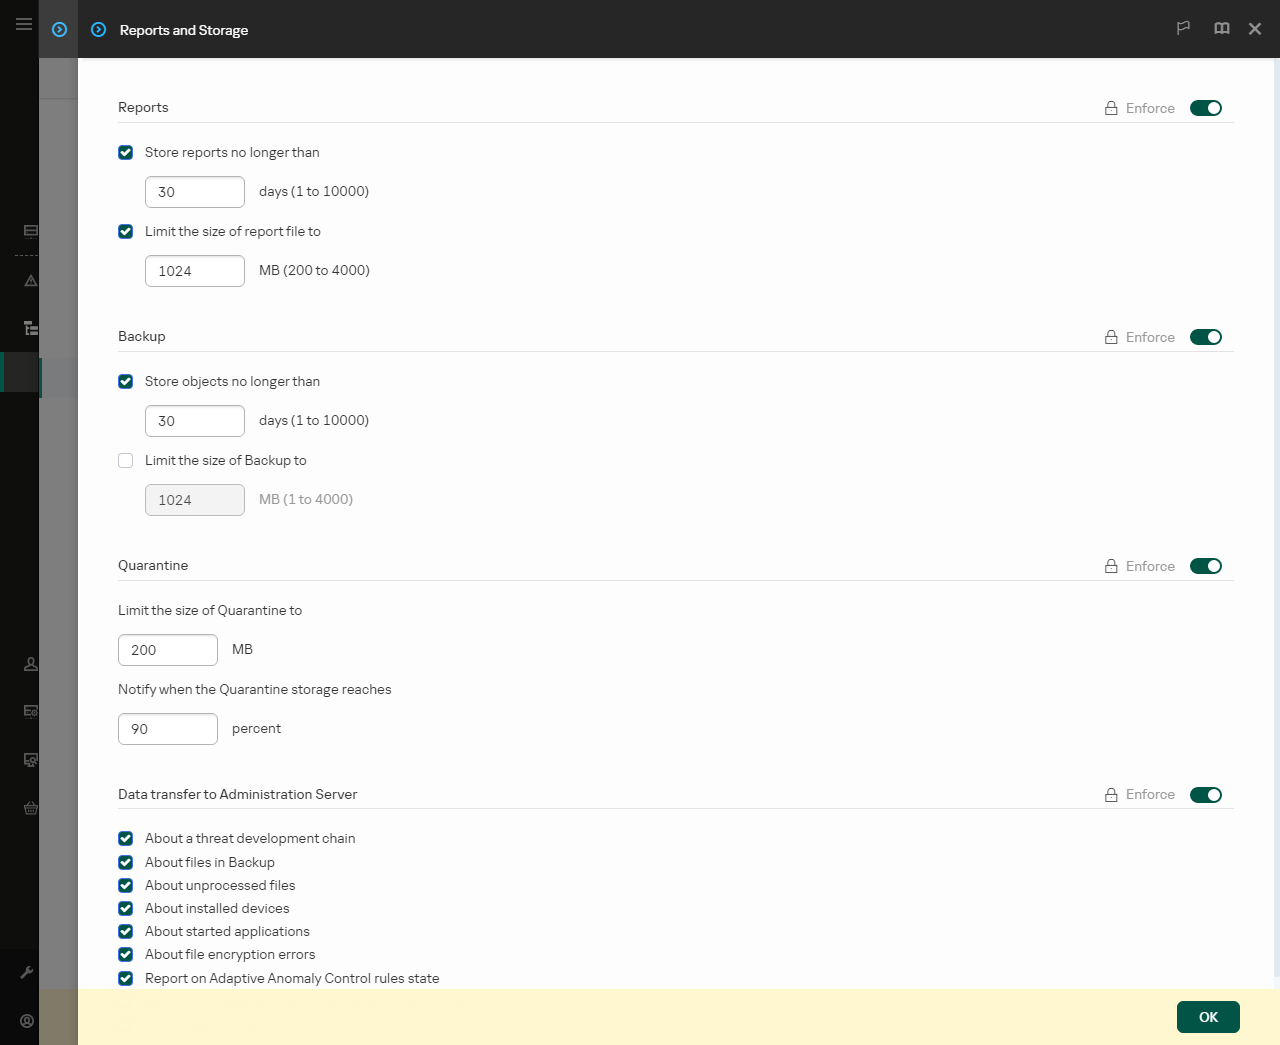Open settings via the wrench icon
This screenshot has height=1045, width=1280.
point(27,971)
